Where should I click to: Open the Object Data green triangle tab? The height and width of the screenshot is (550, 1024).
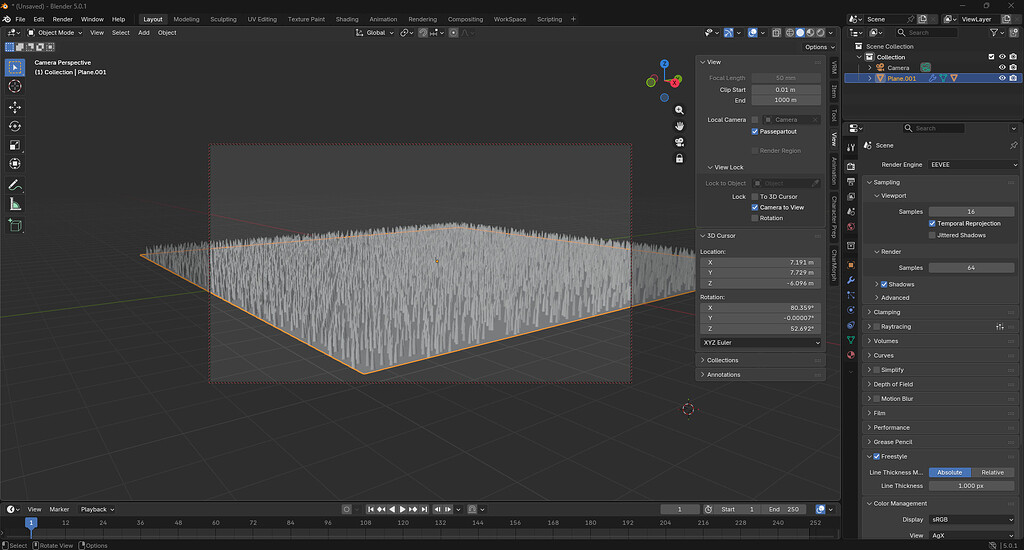click(851, 340)
